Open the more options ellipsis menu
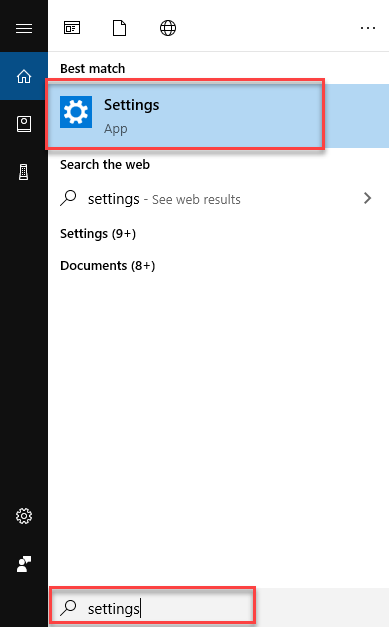Screen dimensions: 389x627 pos(368,28)
